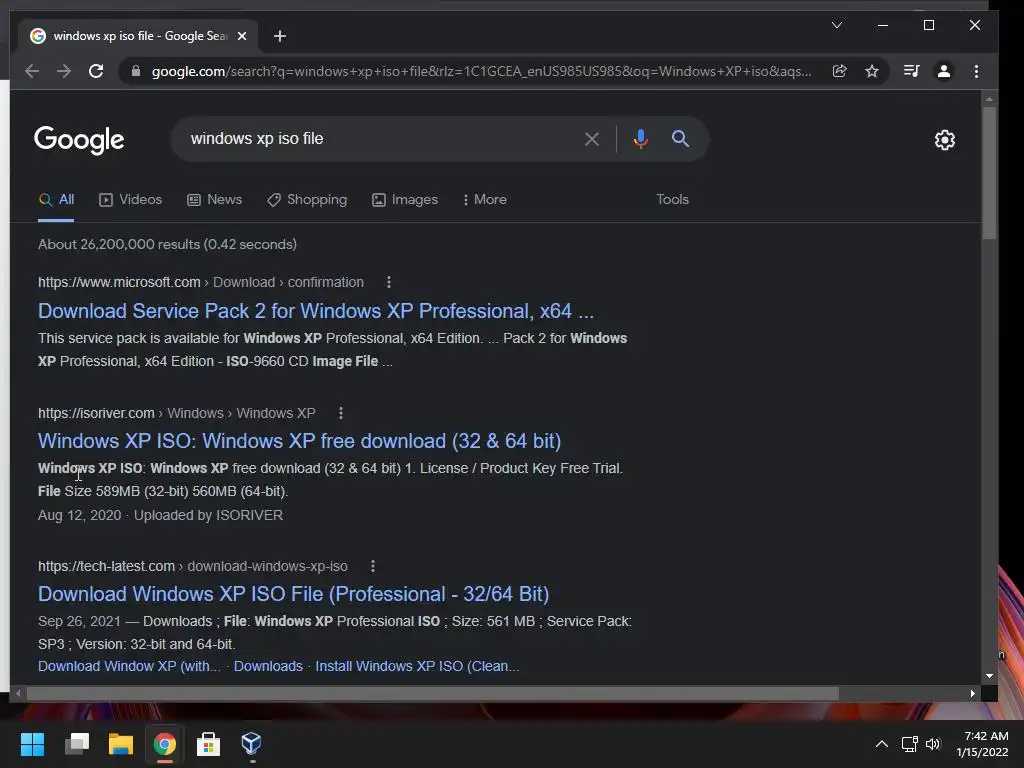This screenshot has width=1024, height=768.
Task: Open Windows XP ISO free download link
Action: click(x=300, y=441)
